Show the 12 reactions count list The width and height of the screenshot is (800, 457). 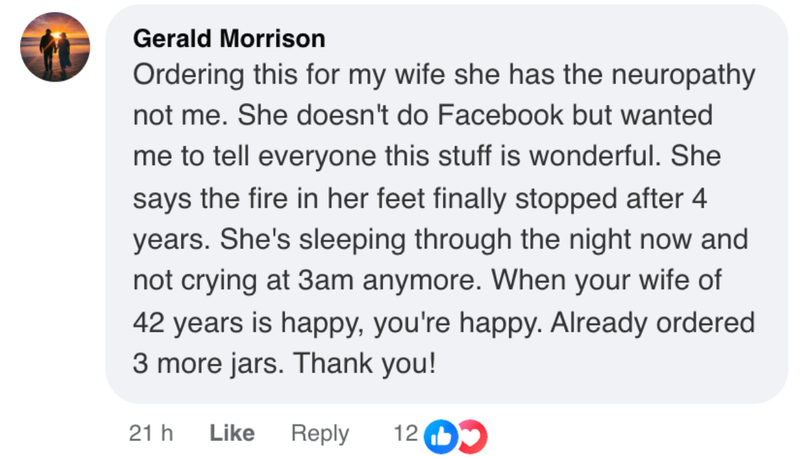click(405, 433)
